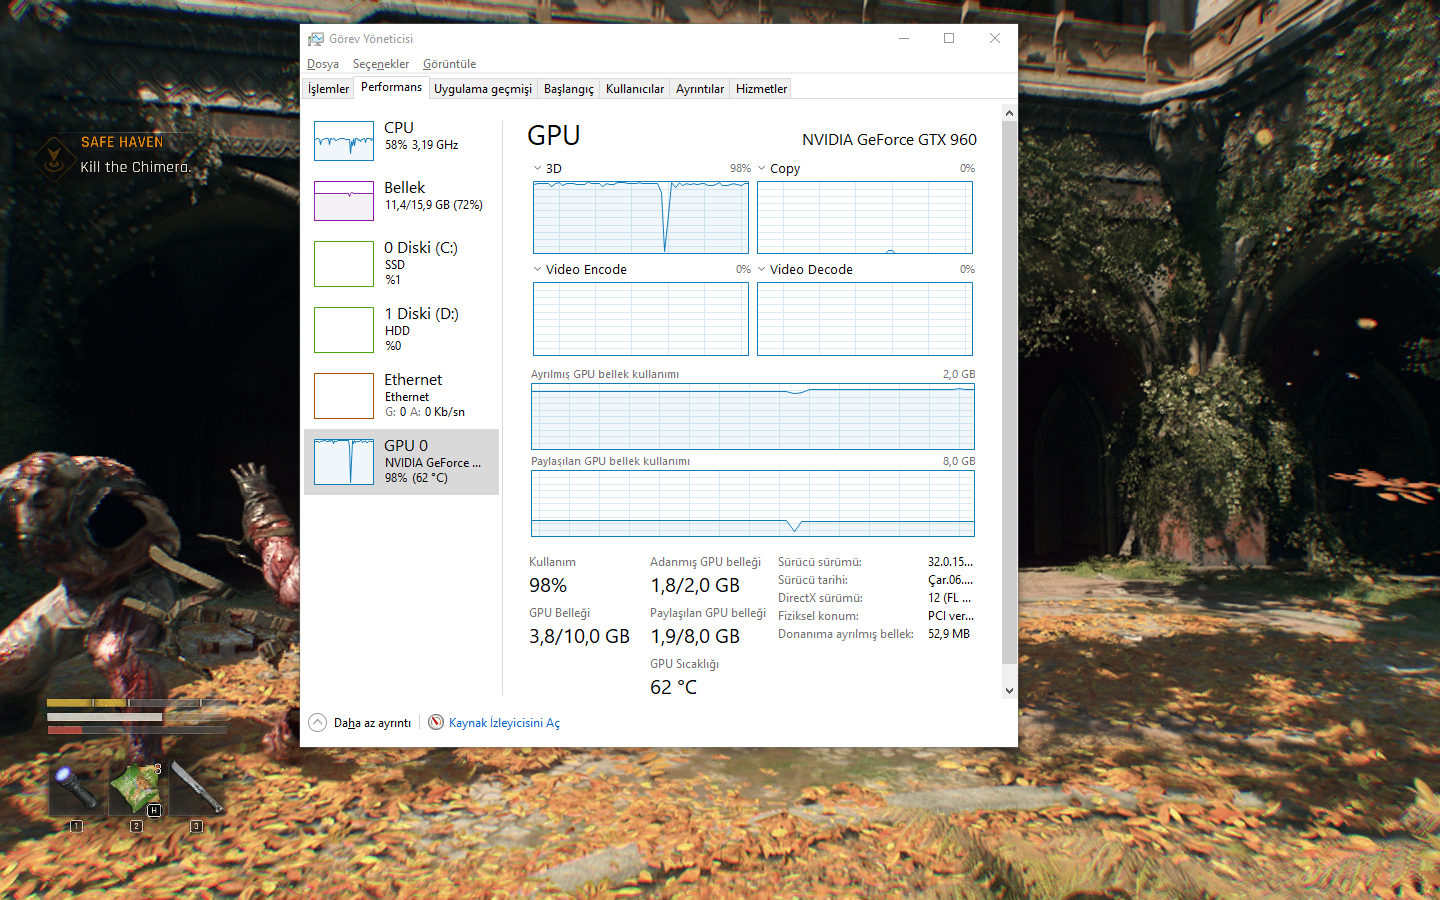The height and width of the screenshot is (900, 1440).
Task: Select the 0 Diski (C:) SSD entry
Action: pos(401,264)
